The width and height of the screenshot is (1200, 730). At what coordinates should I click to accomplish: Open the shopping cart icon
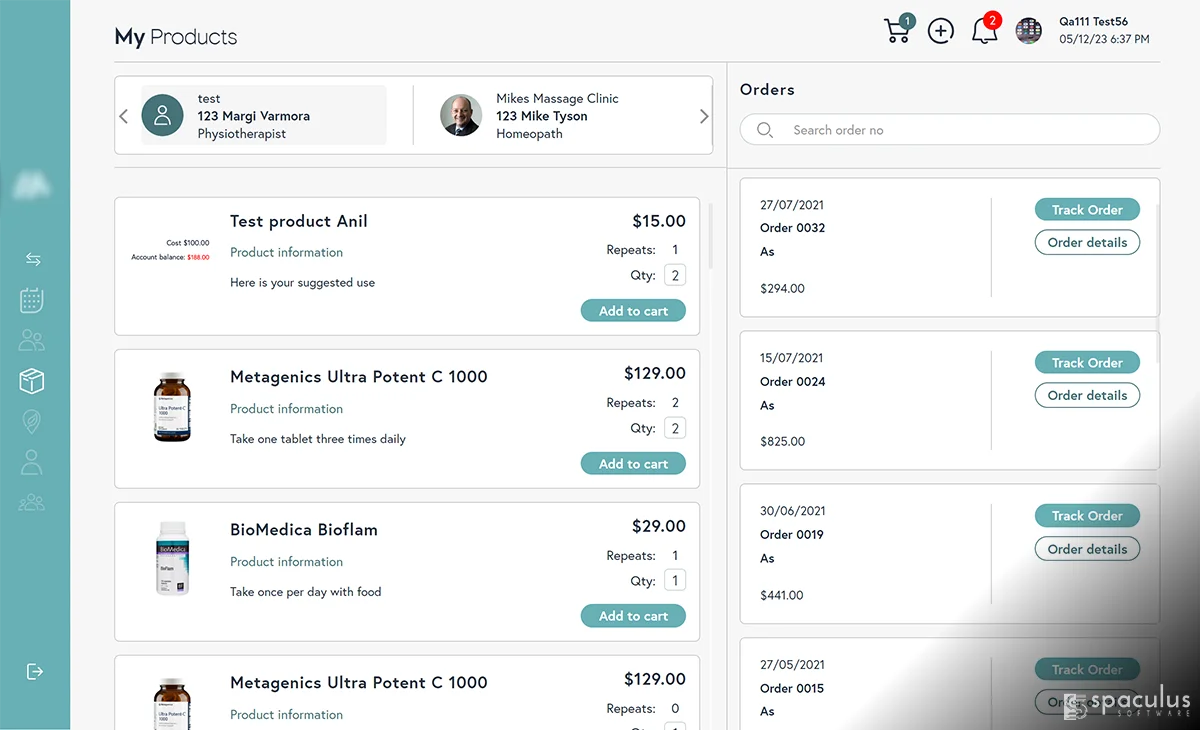tap(898, 29)
